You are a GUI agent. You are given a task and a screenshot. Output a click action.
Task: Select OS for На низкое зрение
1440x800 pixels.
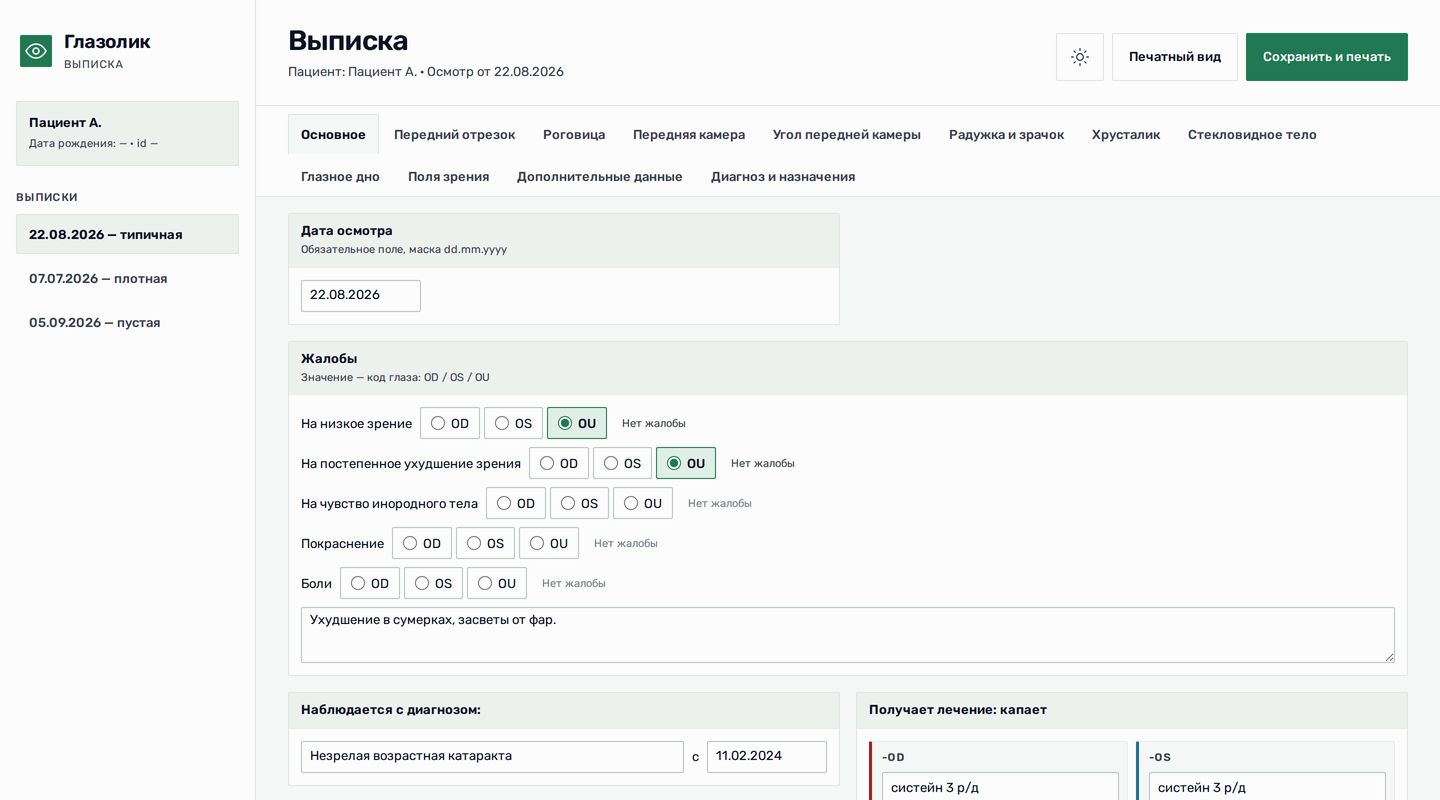[514, 423]
